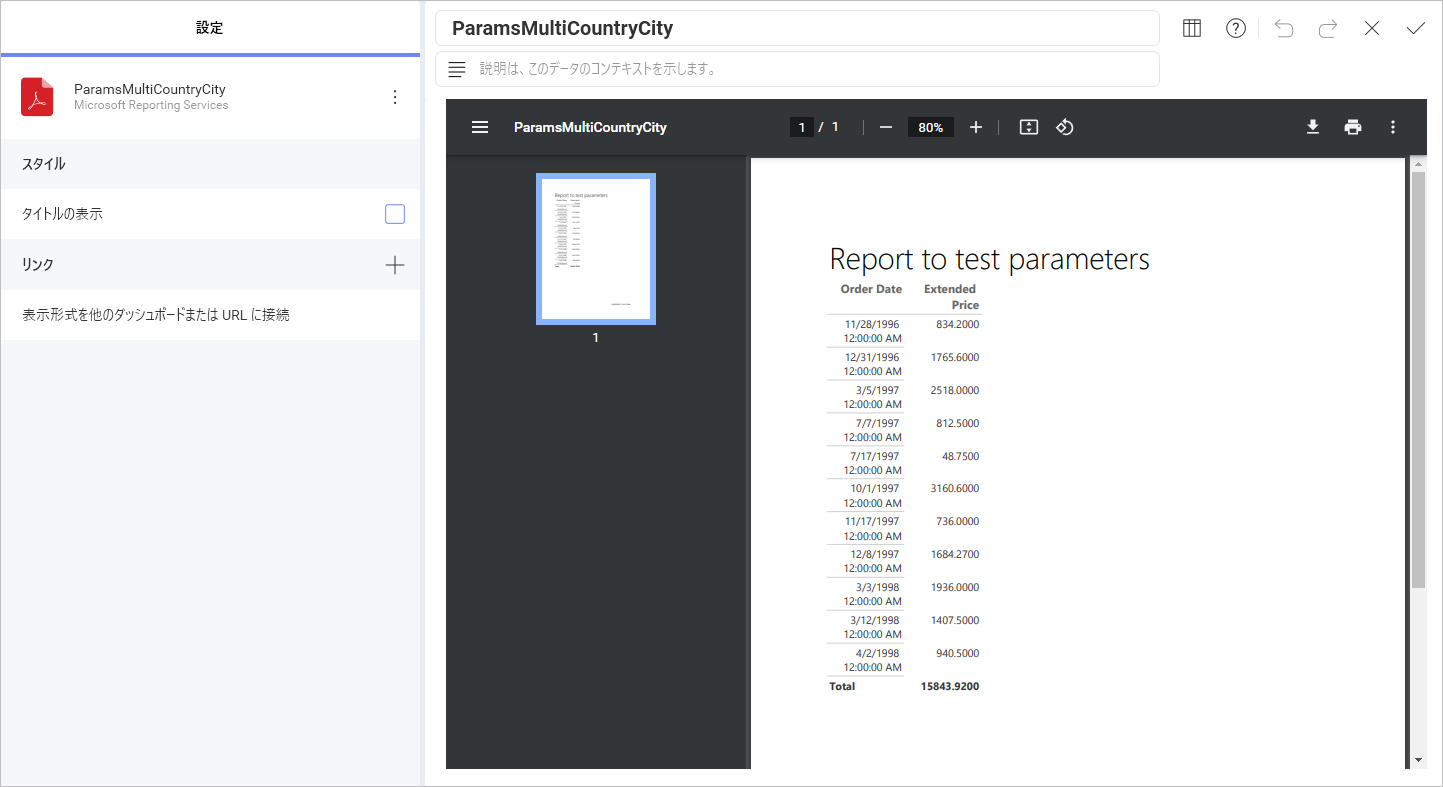This screenshot has width=1443, height=787.
Task: Click the 736.0000 price value
Action: tap(957, 521)
